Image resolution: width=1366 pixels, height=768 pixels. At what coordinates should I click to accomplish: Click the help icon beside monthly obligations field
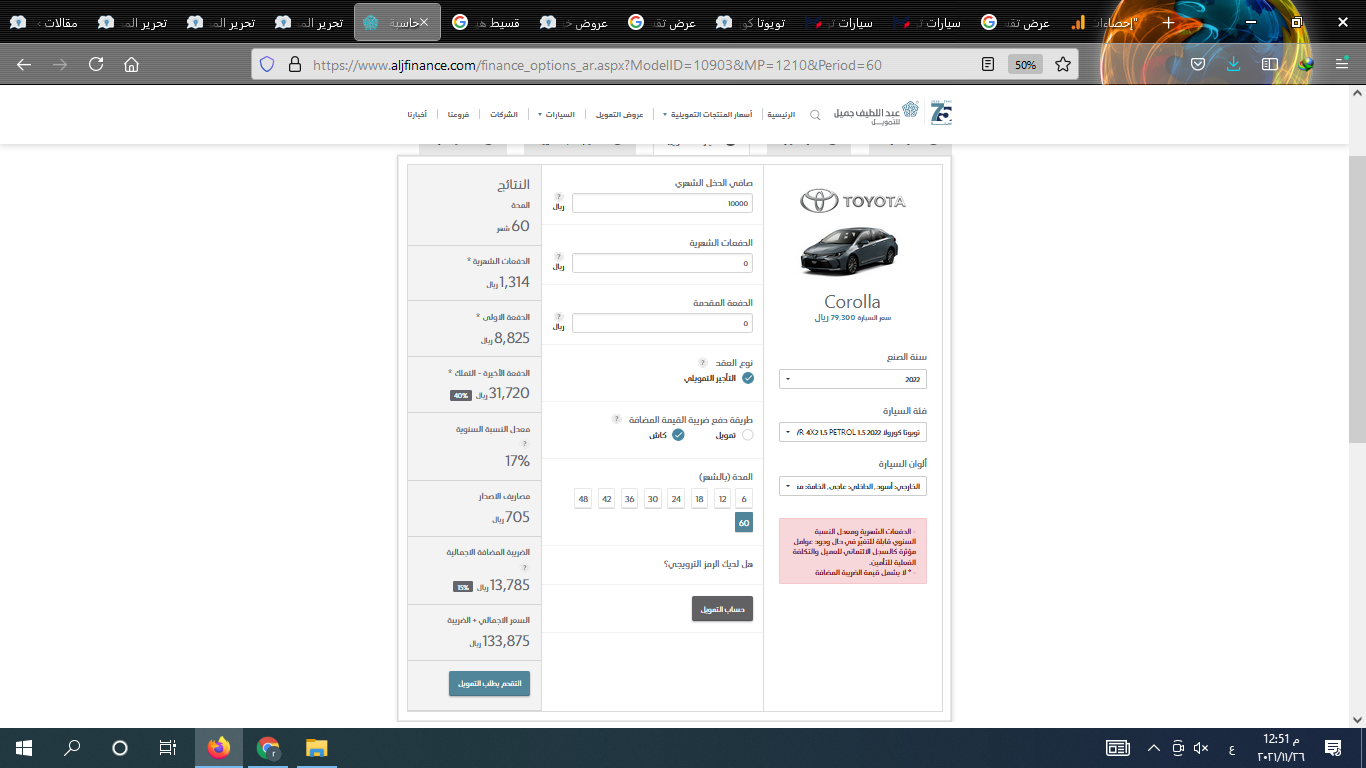[x=559, y=257]
